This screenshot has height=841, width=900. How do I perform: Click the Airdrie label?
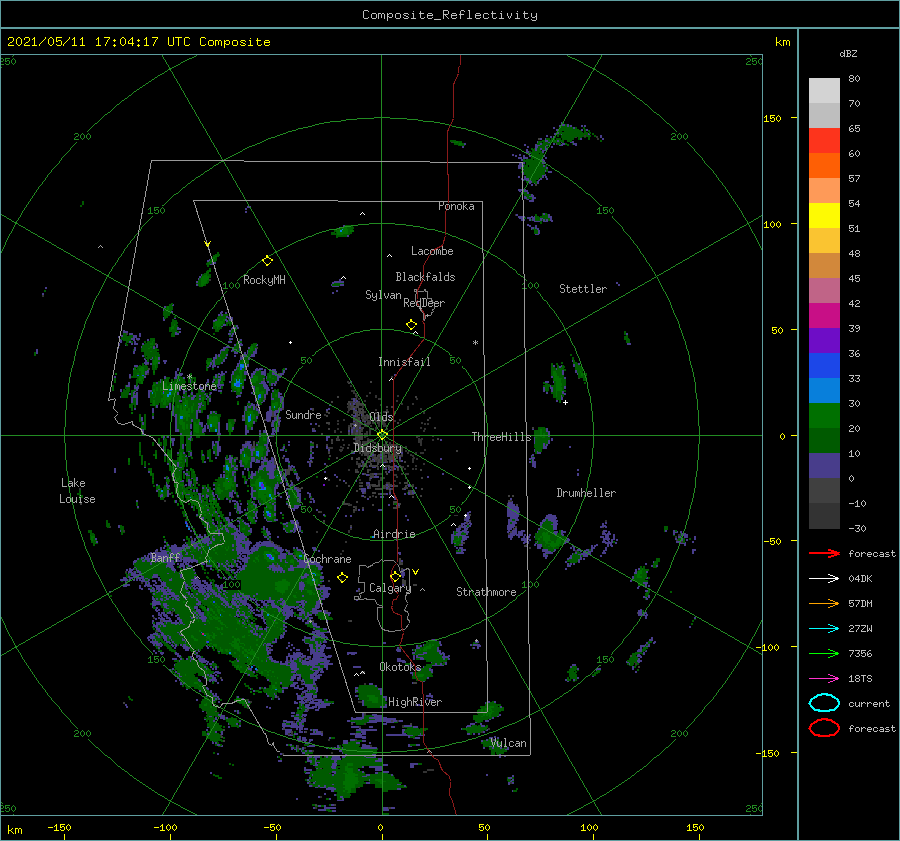[394, 534]
